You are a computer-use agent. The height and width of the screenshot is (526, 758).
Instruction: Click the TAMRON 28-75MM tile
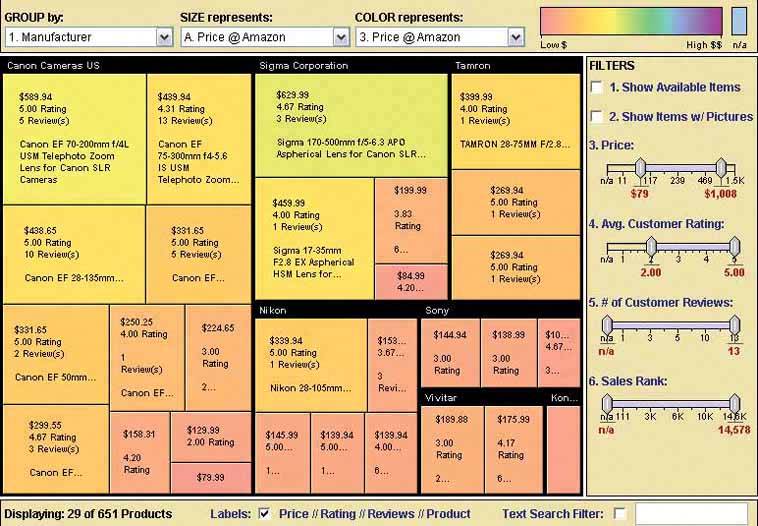click(514, 120)
